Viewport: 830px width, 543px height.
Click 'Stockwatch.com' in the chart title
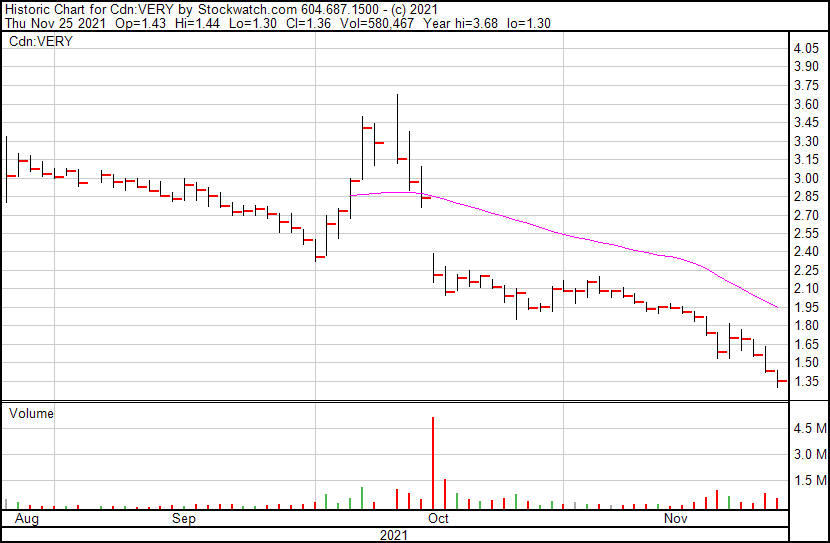point(247,10)
